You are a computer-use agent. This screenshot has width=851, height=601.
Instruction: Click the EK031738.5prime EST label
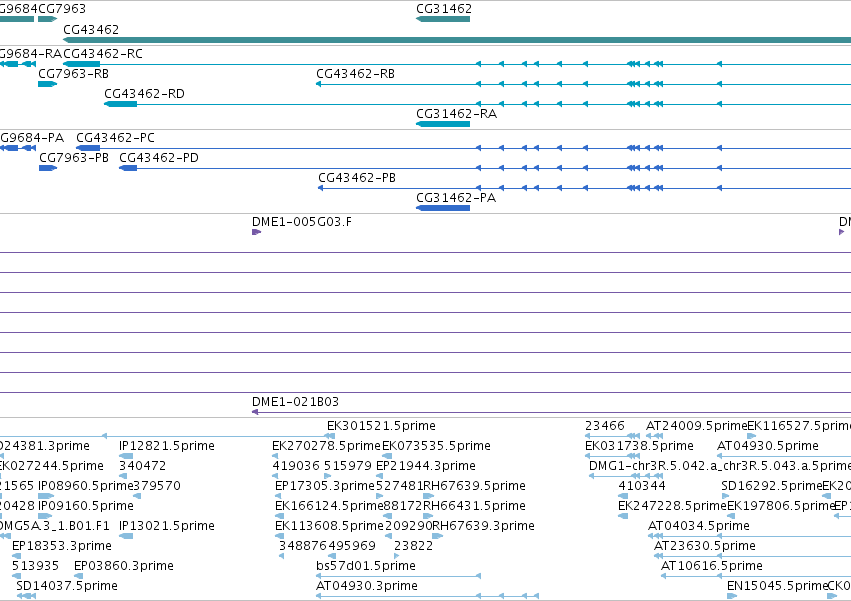(x=639, y=446)
